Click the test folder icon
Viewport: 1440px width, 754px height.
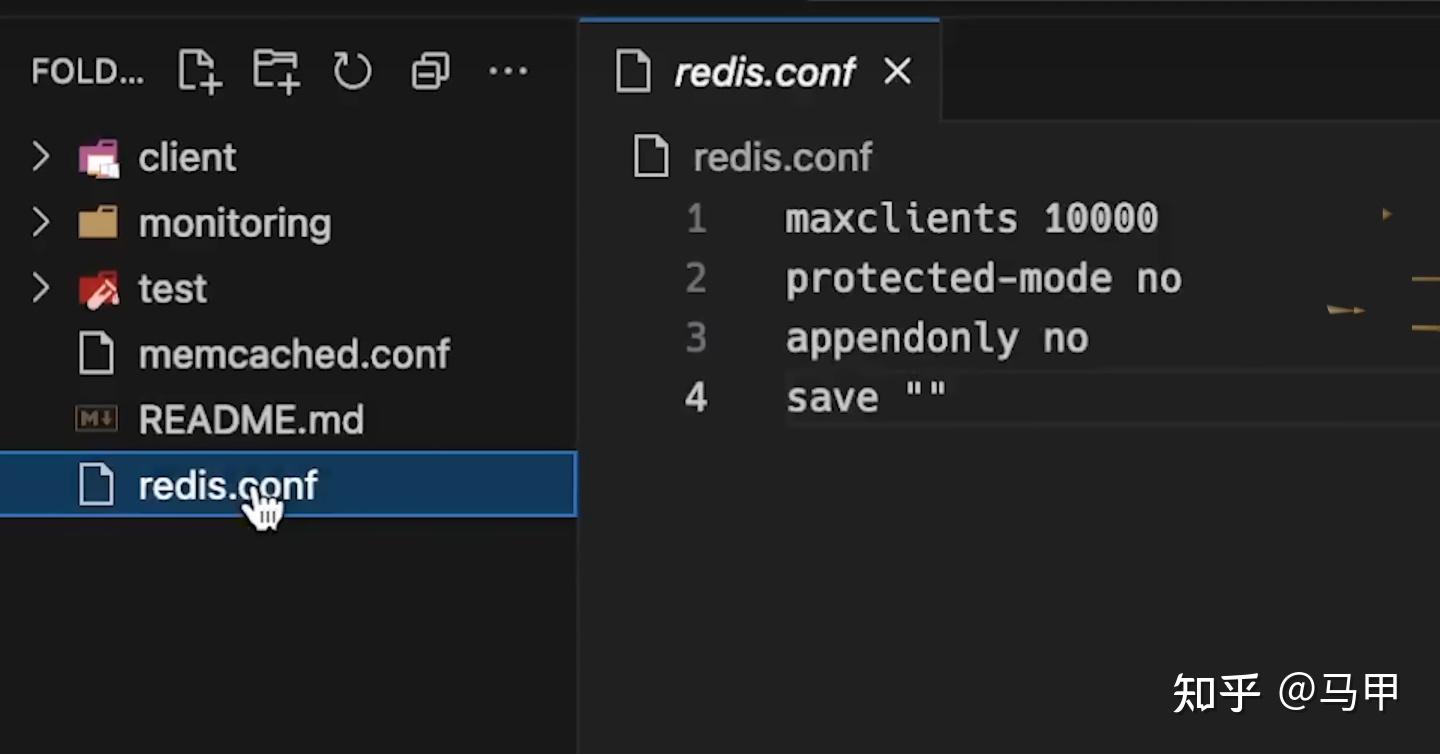tap(97, 288)
